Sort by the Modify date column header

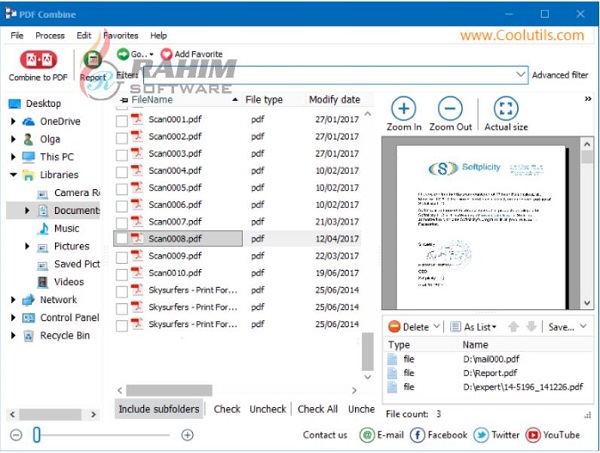[334, 100]
